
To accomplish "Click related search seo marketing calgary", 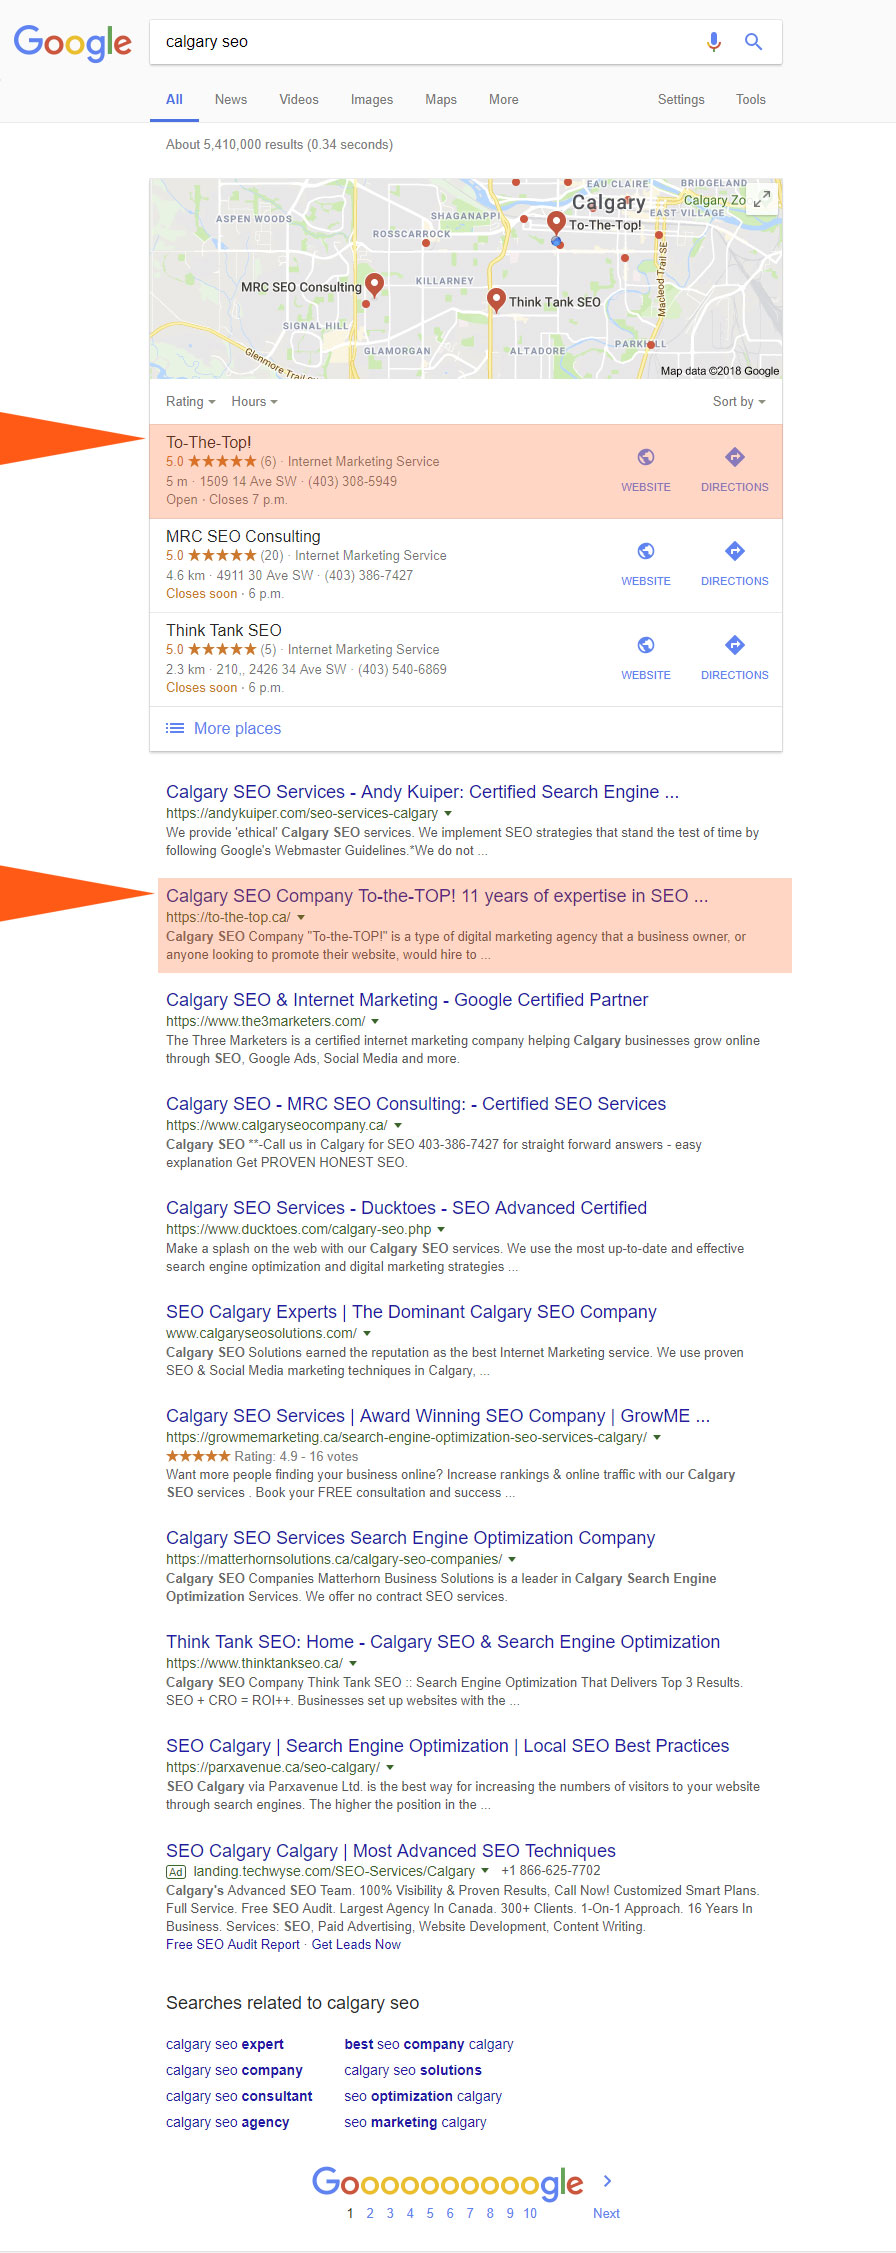I will (x=415, y=2122).
